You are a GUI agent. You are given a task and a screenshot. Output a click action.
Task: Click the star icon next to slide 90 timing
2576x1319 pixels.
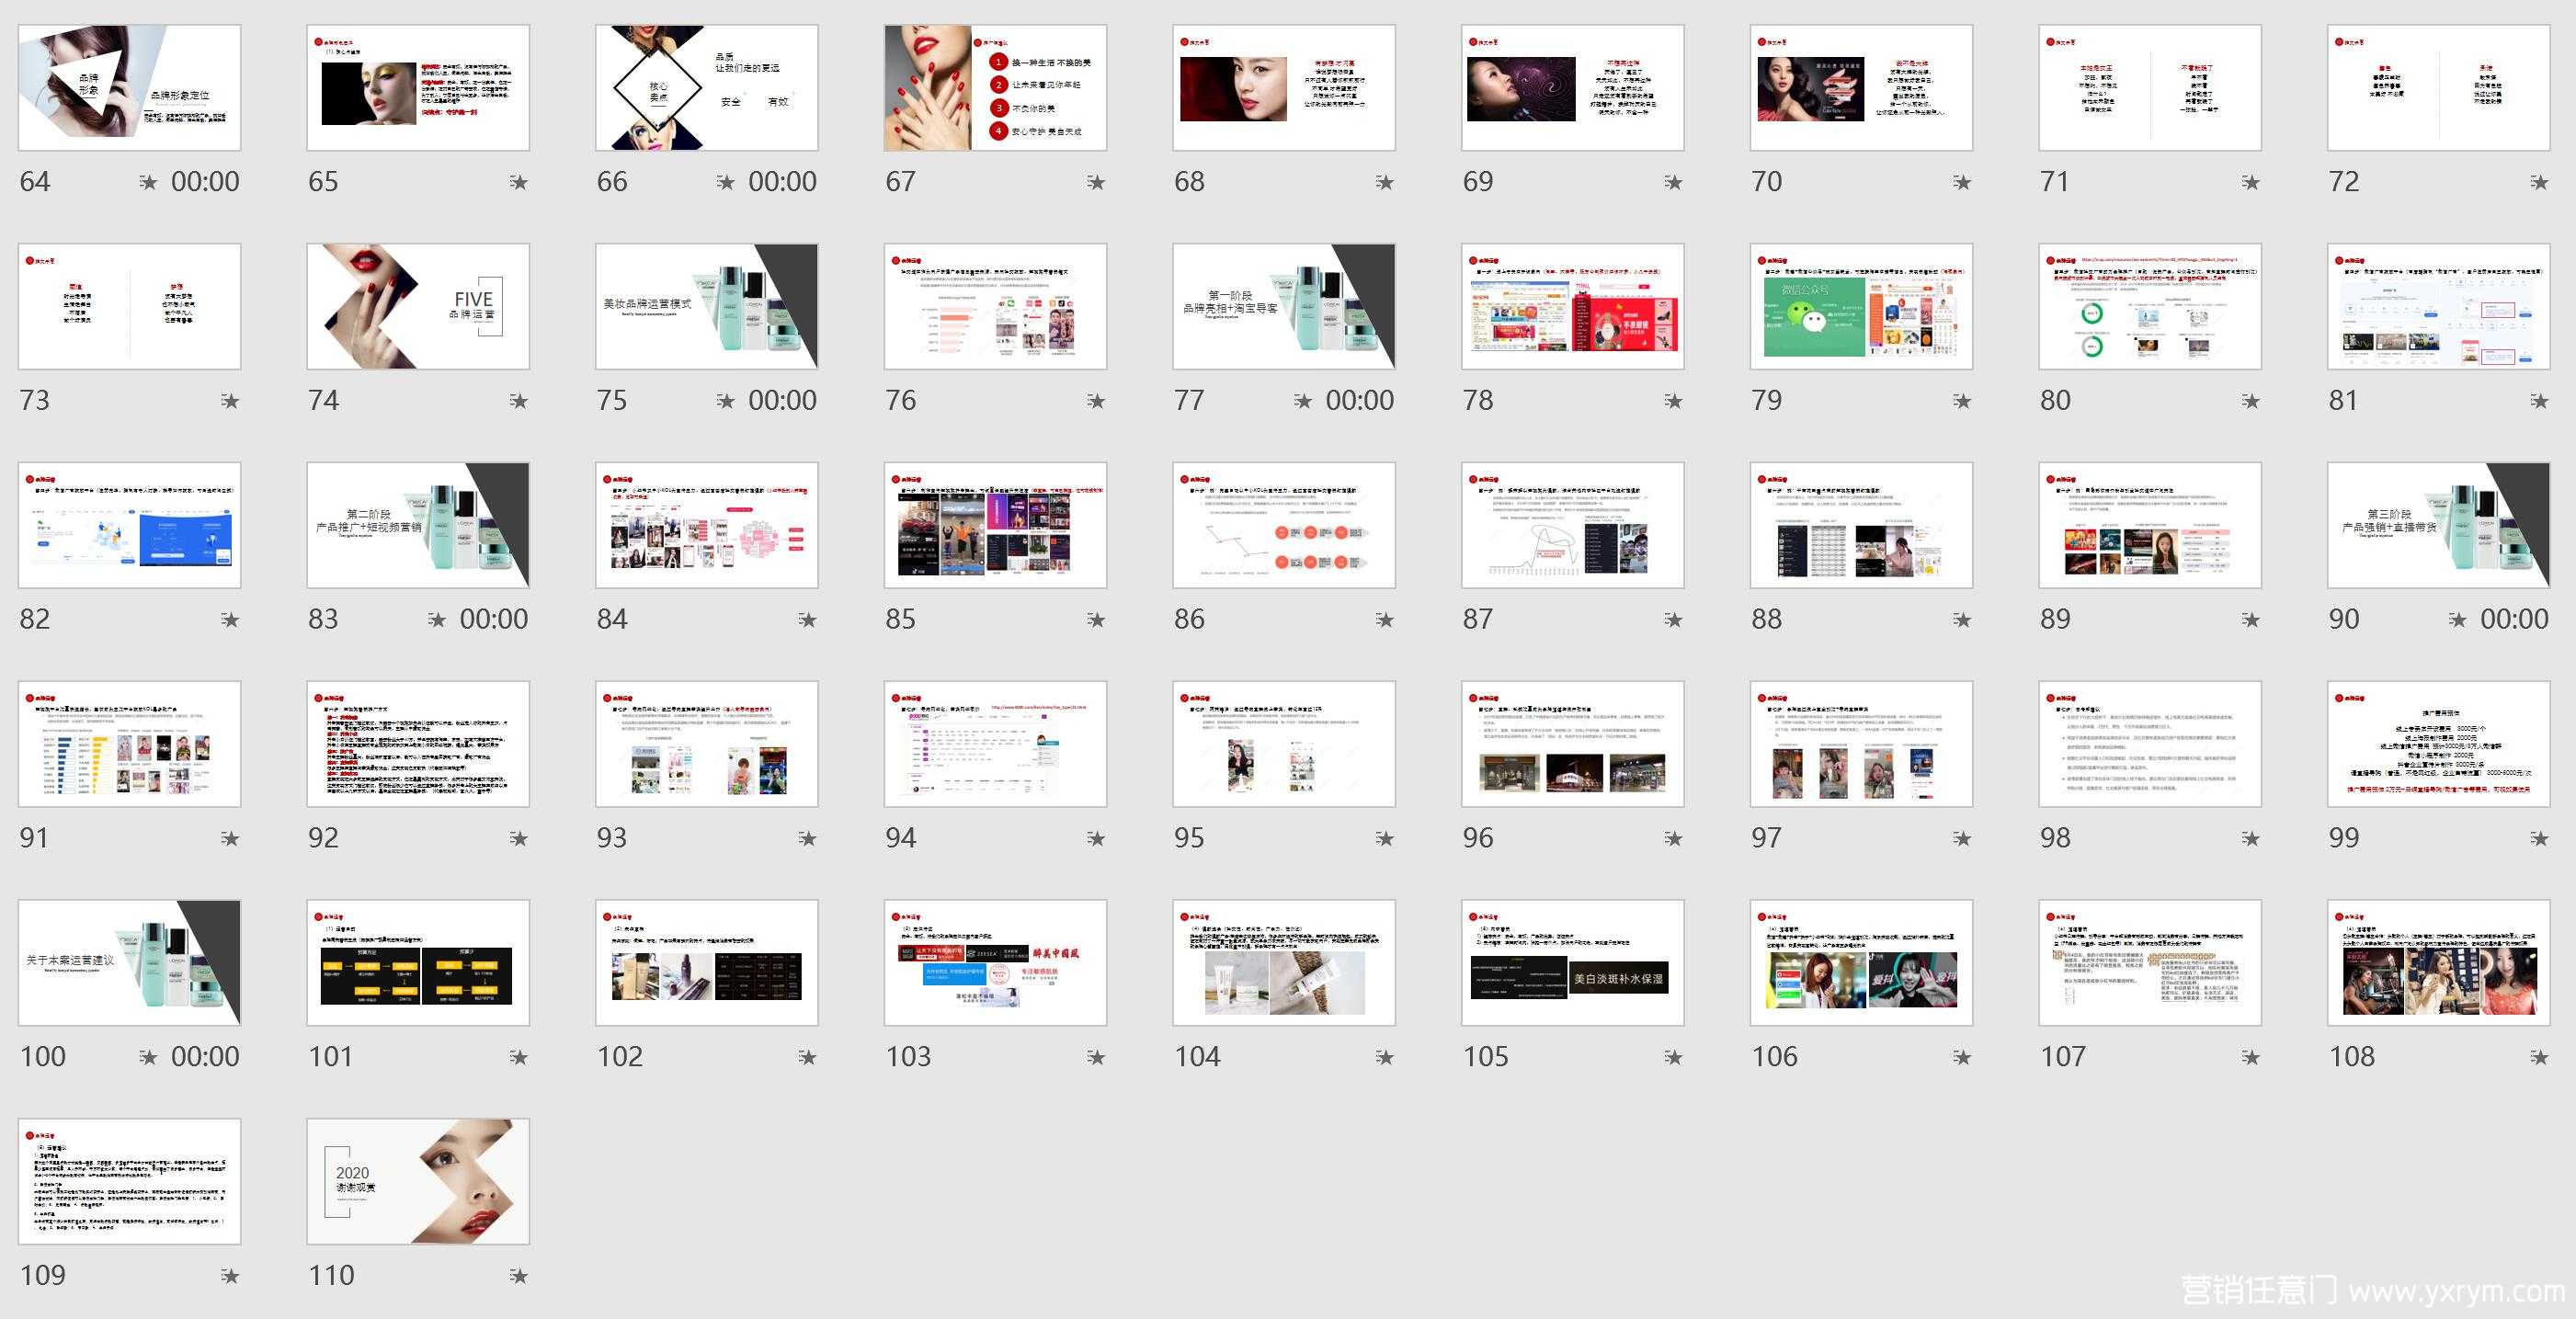(2457, 620)
